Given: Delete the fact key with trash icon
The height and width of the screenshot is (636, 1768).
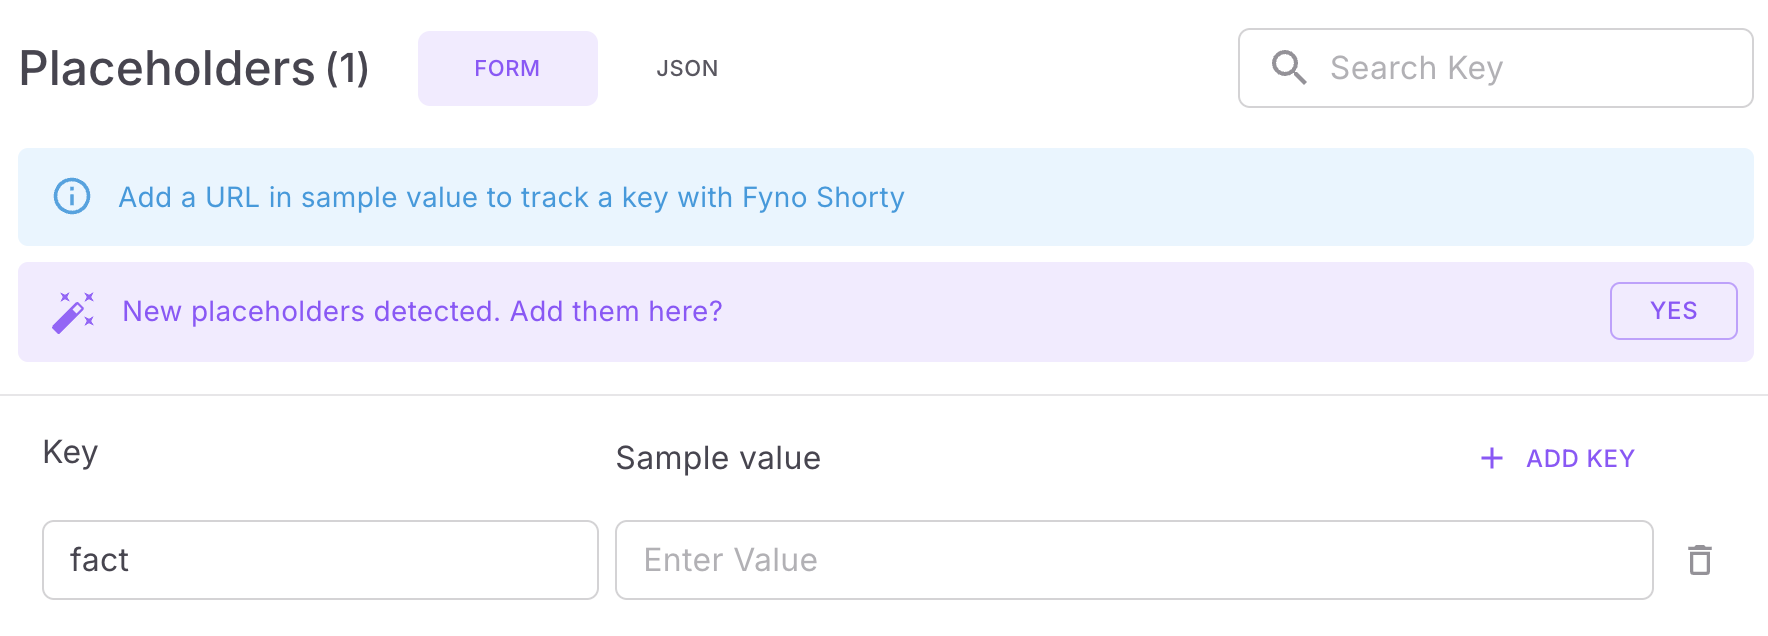Looking at the screenshot, I should tap(1700, 560).
